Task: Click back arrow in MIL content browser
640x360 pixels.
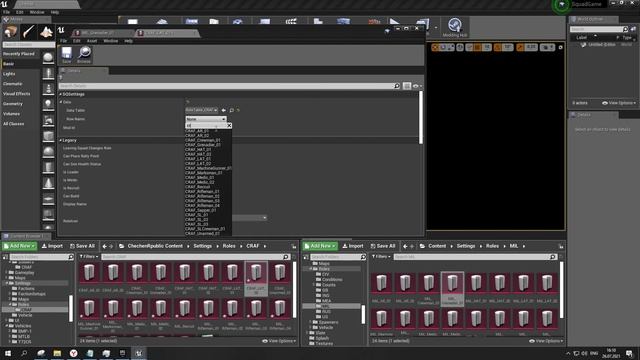Action: tap(405, 246)
